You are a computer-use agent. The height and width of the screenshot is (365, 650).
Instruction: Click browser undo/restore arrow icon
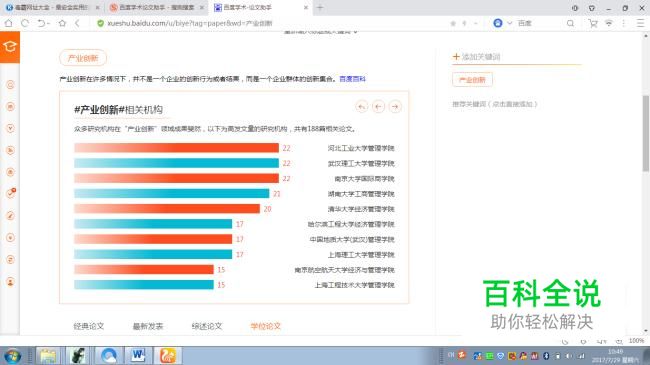click(x=41, y=23)
